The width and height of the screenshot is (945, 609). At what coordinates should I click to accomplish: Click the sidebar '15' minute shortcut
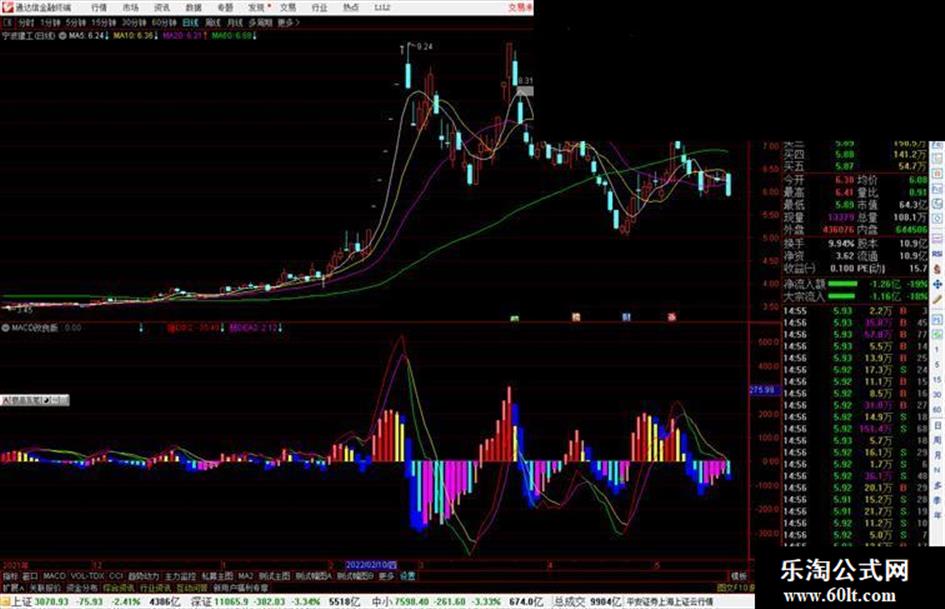pyautogui.click(x=937, y=380)
